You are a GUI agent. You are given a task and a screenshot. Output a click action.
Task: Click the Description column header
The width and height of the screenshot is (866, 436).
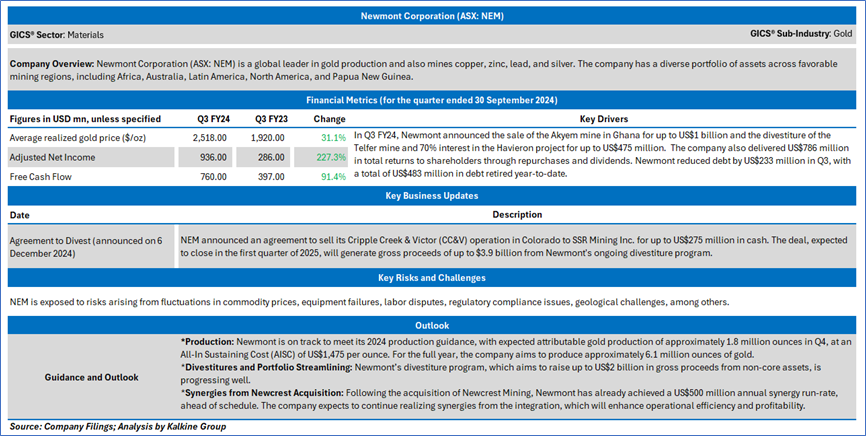[517, 214]
